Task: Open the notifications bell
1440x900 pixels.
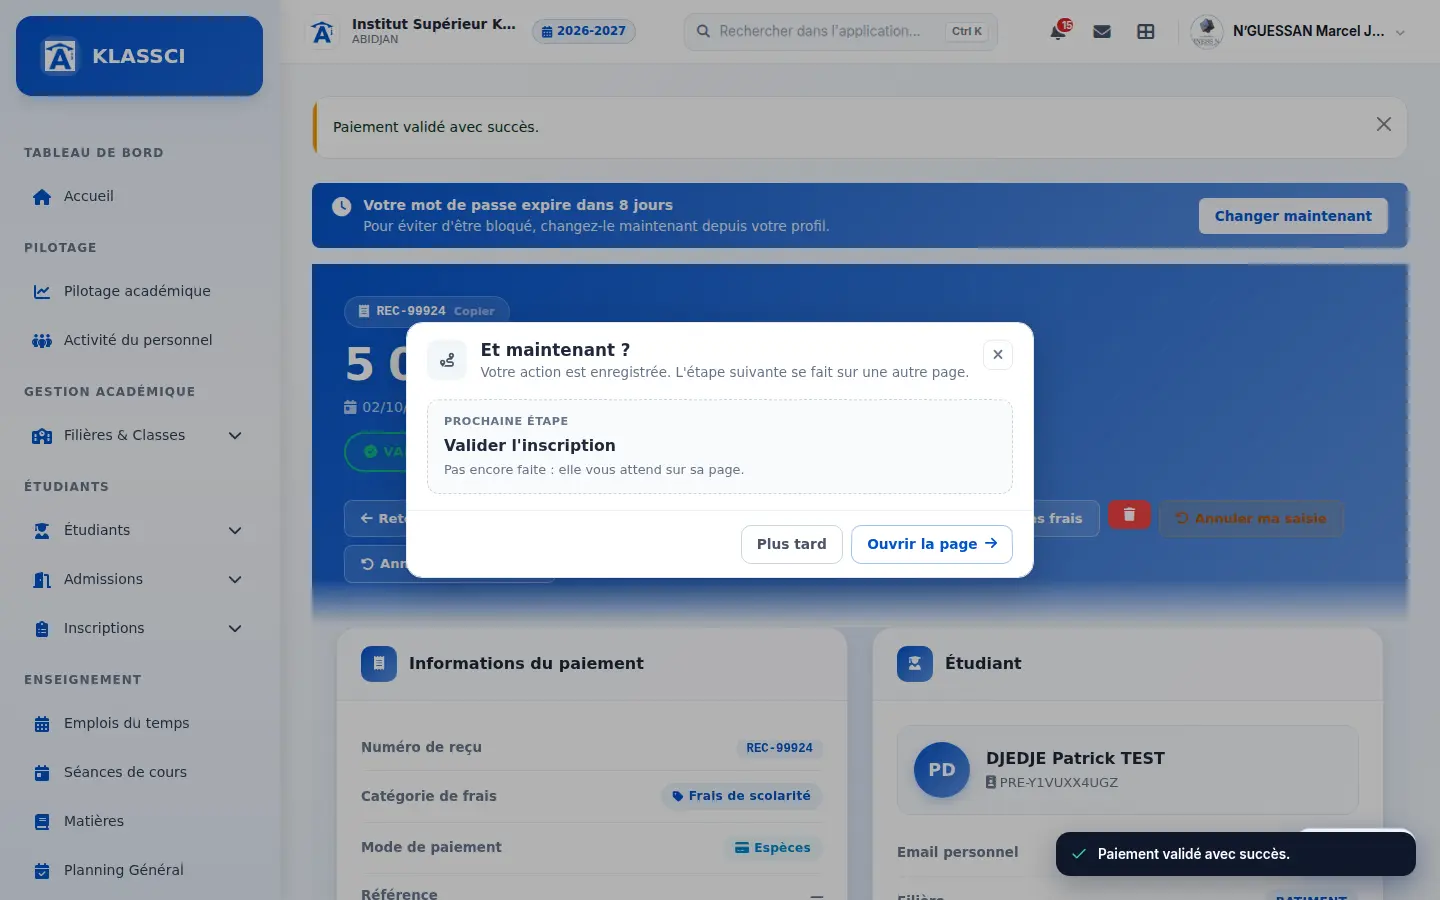Action: (x=1058, y=31)
